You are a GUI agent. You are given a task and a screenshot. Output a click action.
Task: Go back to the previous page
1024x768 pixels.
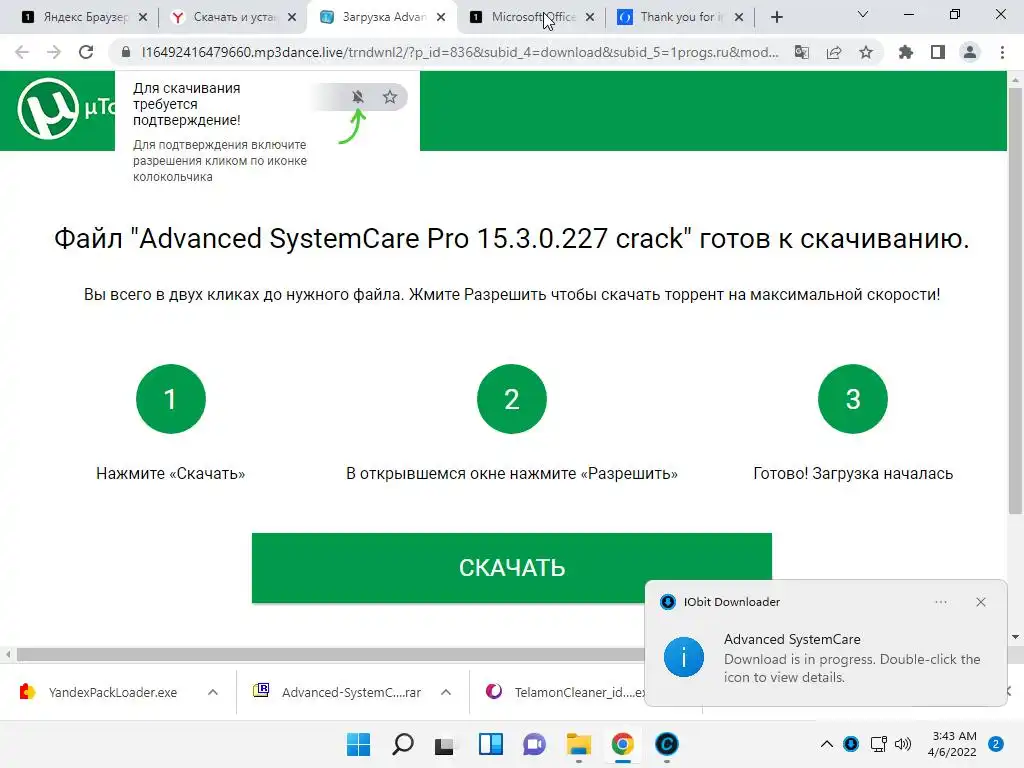(x=22, y=52)
